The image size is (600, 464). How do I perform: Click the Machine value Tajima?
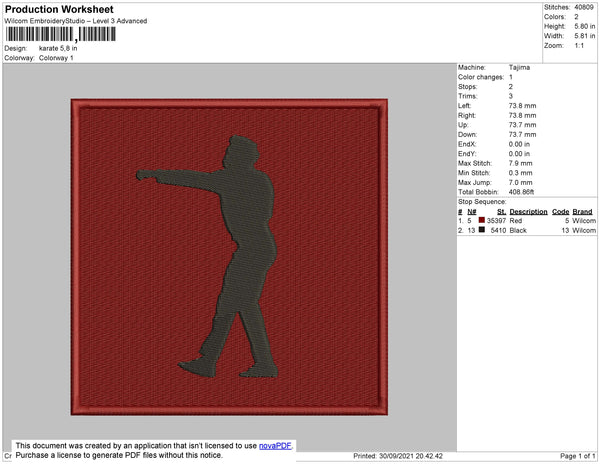point(519,67)
